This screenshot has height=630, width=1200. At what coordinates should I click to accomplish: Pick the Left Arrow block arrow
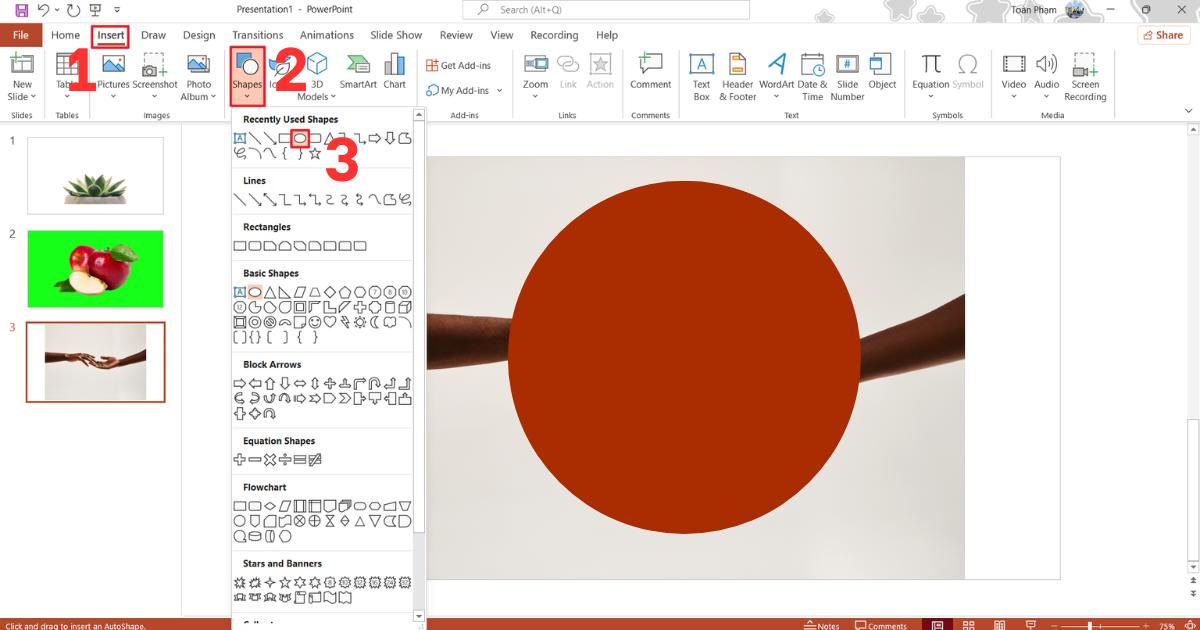tap(255, 383)
